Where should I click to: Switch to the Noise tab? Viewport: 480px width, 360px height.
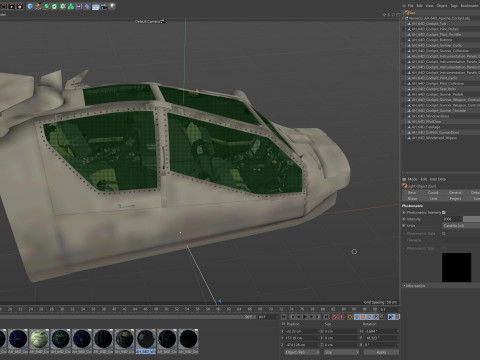pos(412,199)
